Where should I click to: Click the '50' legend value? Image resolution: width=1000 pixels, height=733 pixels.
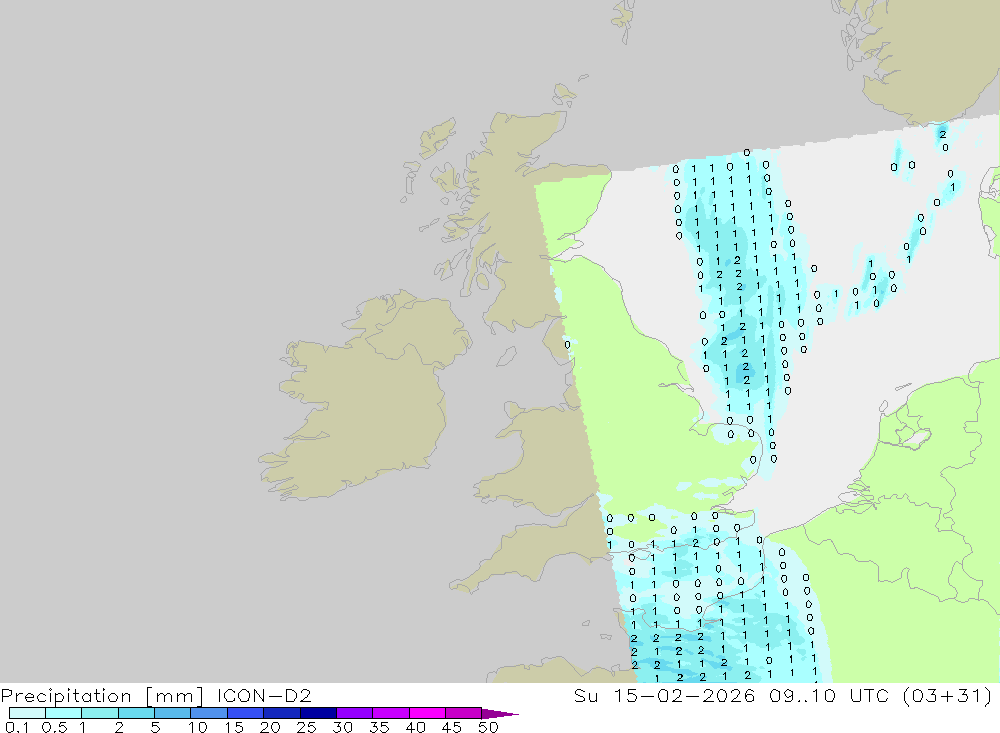(488, 727)
